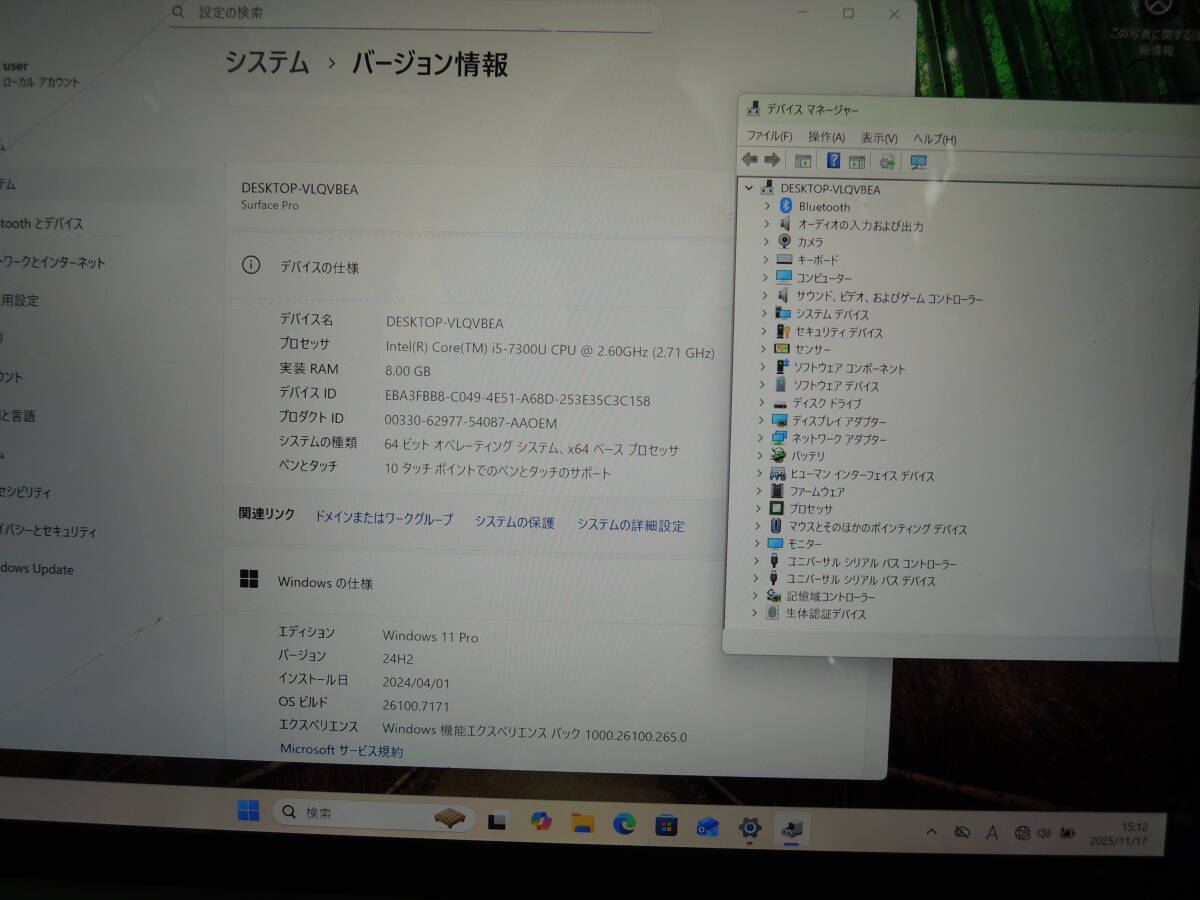This screenshot has height=900, width=1200.
Task: Select the セキュリティ デバイス tree item
Action: 838,332
